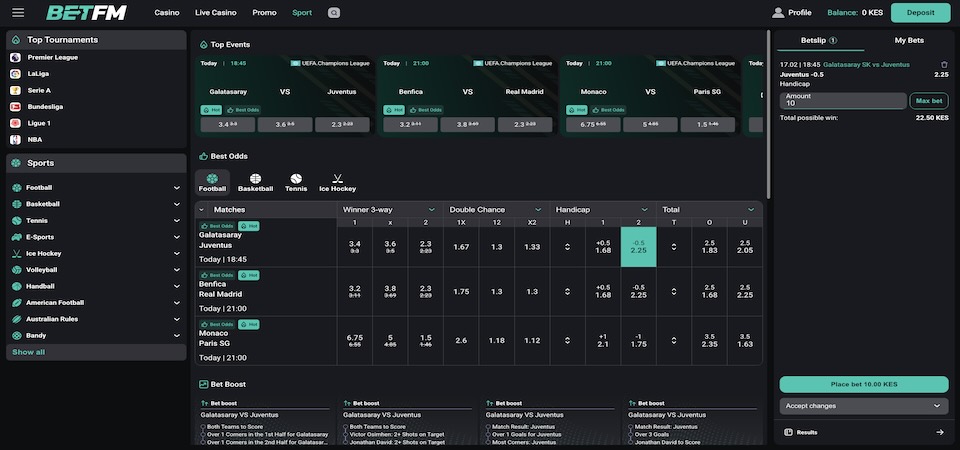
Task: Open the Winner 3-way market dropdown
Action: pos(432,209)
